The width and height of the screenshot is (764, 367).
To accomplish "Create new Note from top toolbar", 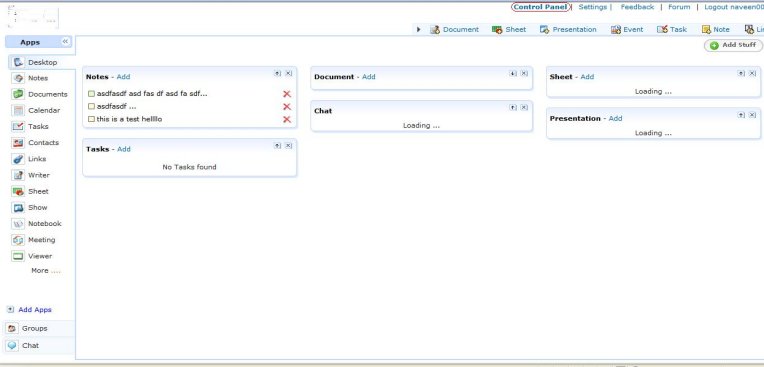I will [716, 30].
